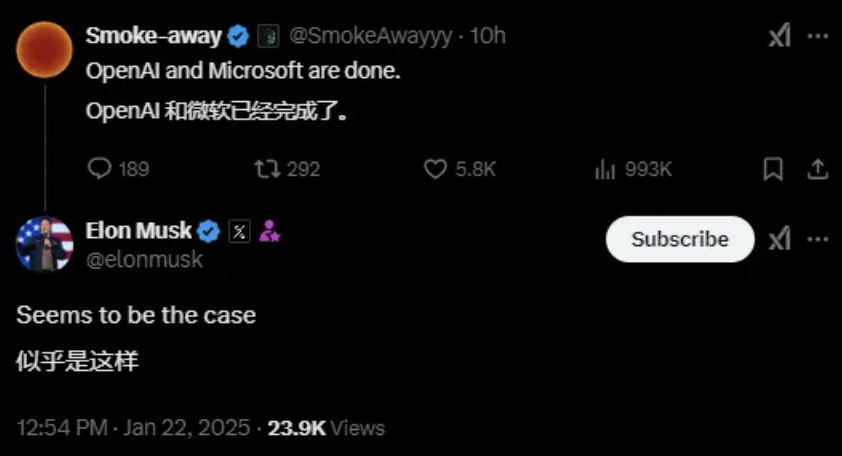Click the X affiliation badge beside Elon Musk
Screen dimensions: 842x456
click(240, 232)
